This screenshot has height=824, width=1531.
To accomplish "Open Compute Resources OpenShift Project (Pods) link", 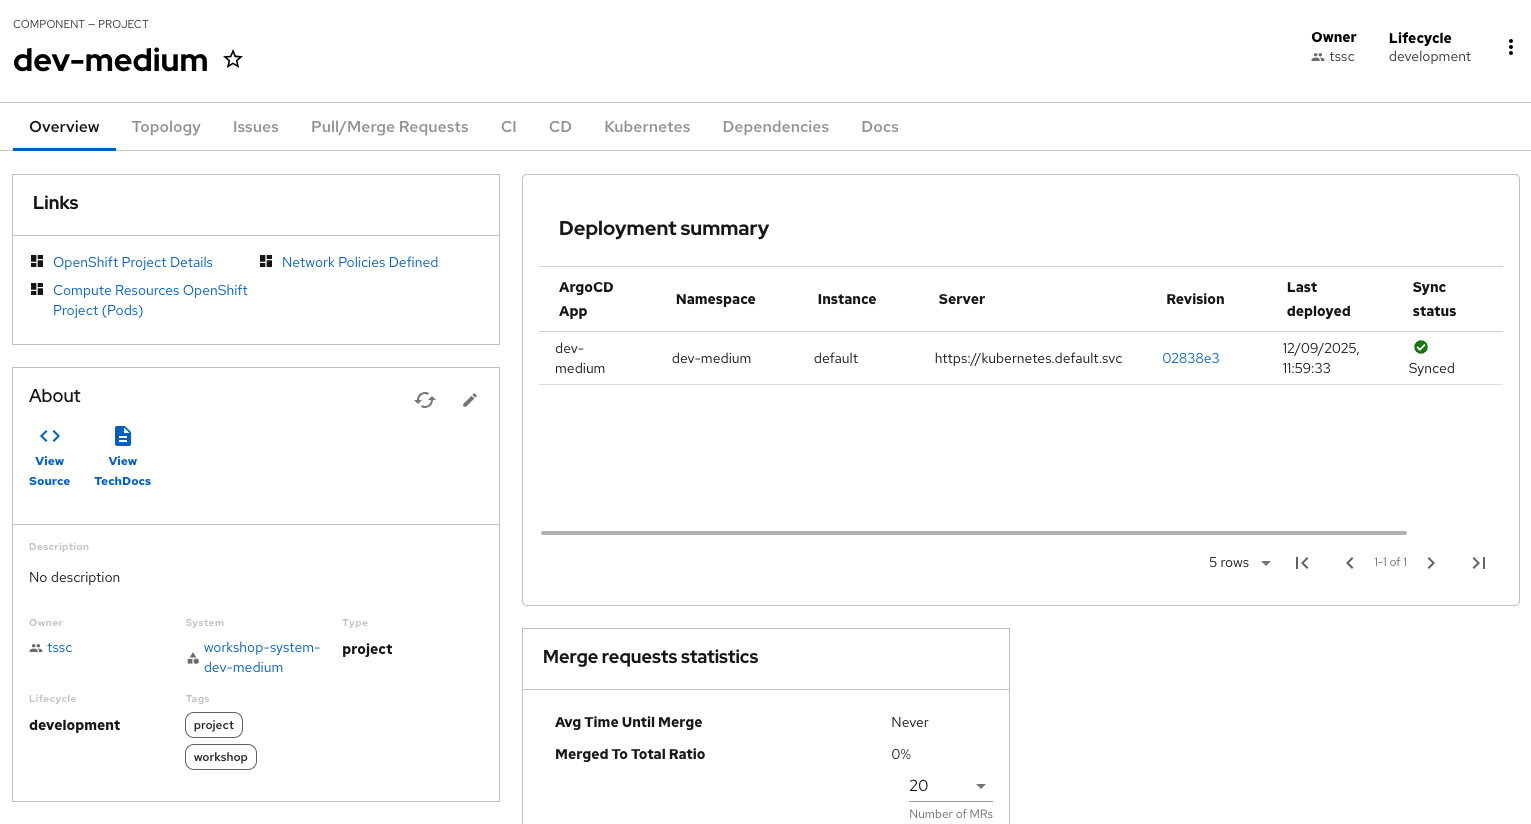I will pyautogui.click(x=150, y=300).
